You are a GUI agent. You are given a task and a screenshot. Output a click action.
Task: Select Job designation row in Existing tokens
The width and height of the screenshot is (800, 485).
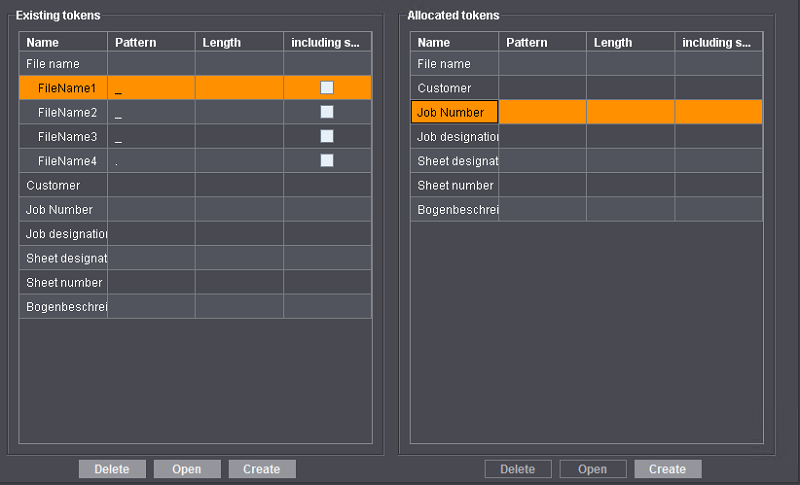click(195, 234)
